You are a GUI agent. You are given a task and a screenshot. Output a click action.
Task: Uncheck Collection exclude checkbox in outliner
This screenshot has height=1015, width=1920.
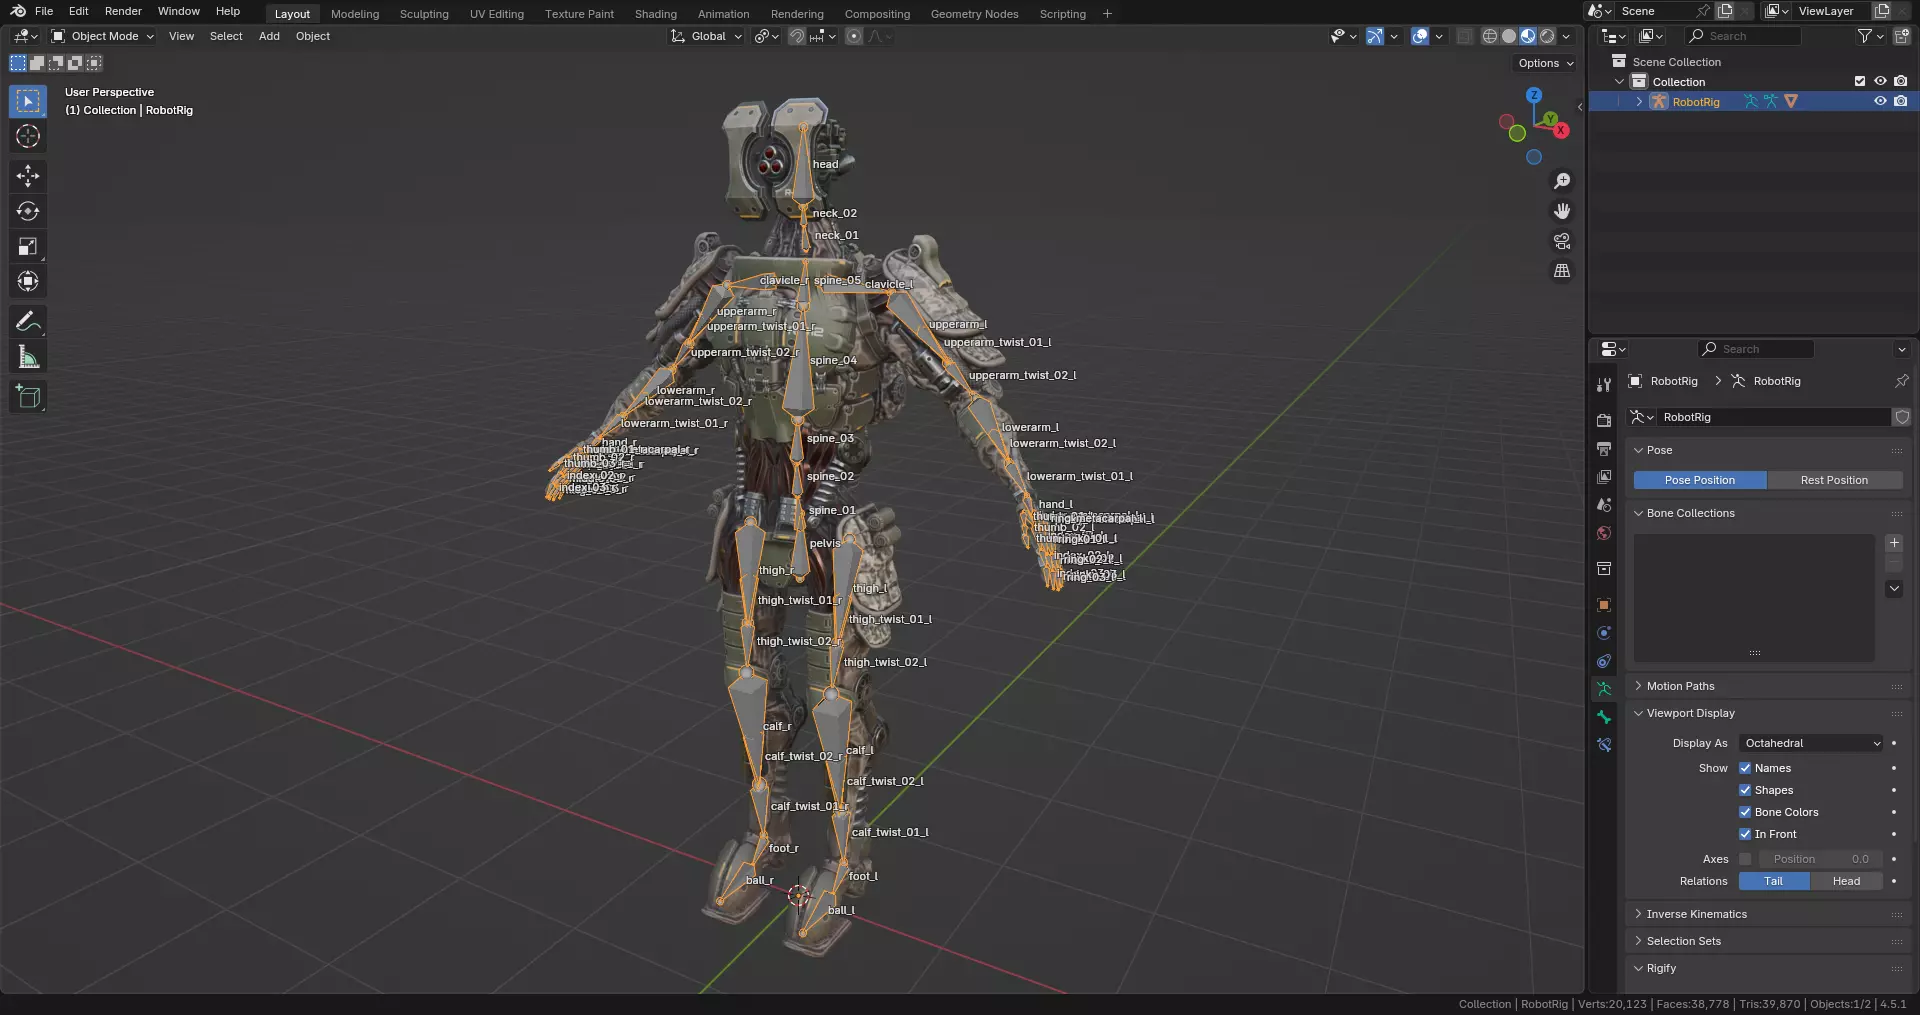[1860, 81]
